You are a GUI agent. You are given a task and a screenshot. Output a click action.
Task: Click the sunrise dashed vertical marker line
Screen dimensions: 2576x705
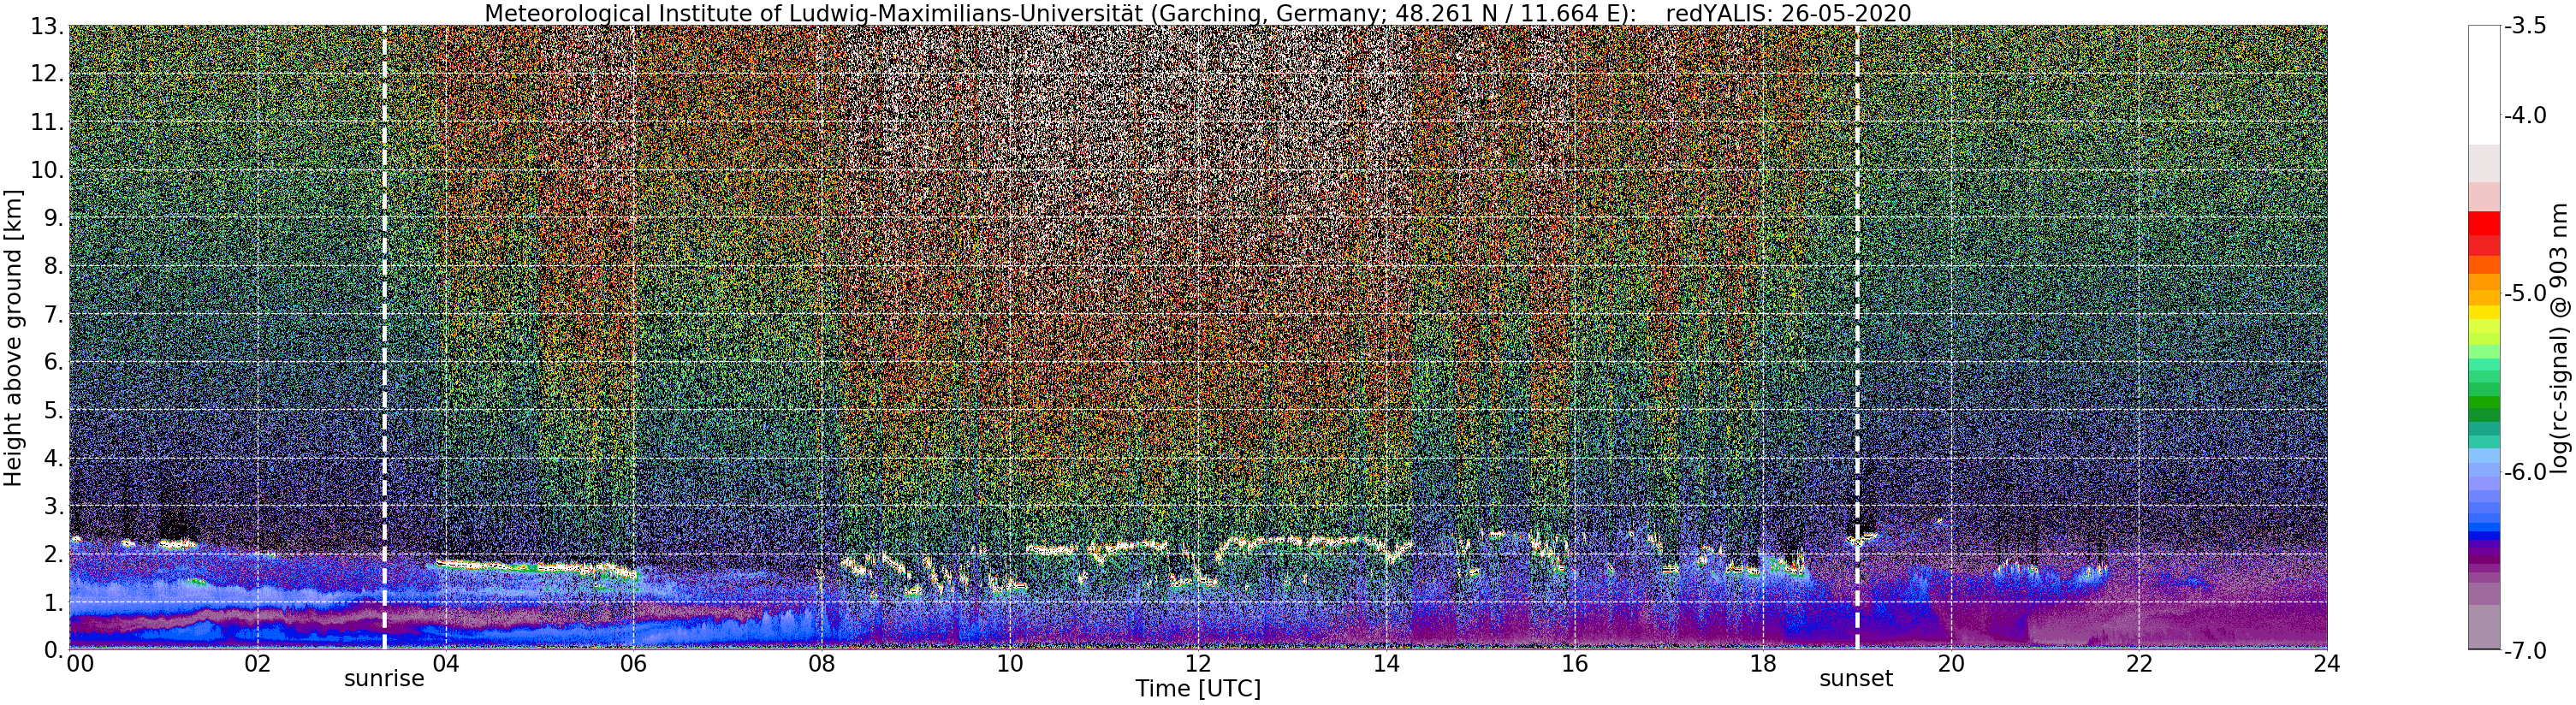384,338
